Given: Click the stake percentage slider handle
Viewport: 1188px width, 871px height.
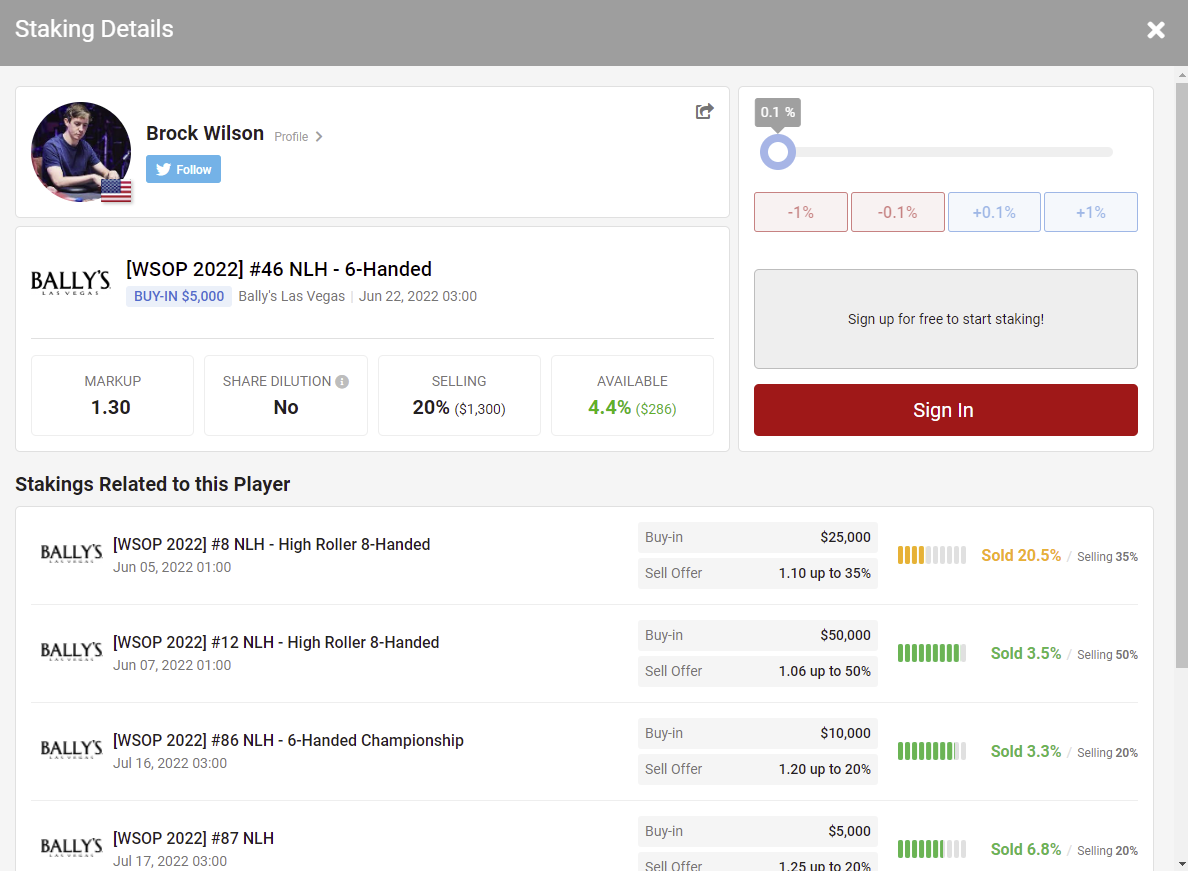Looking at the screenshot, I should tap(777, 152).
